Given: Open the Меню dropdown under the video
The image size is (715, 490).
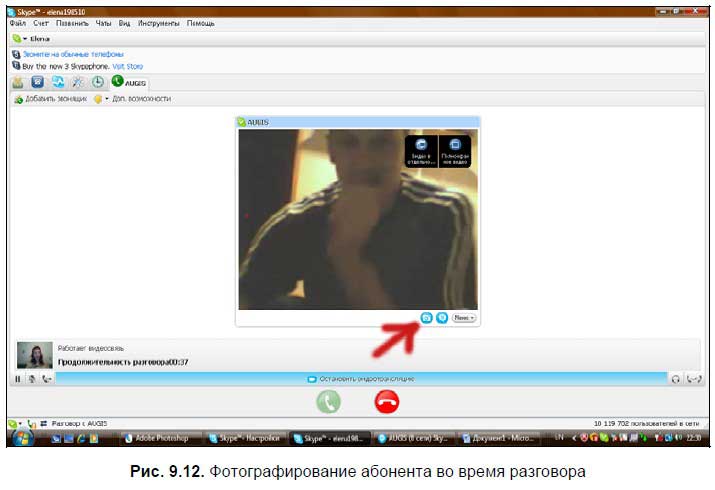Looking at the screenshot, I should [x=463, y=317].
